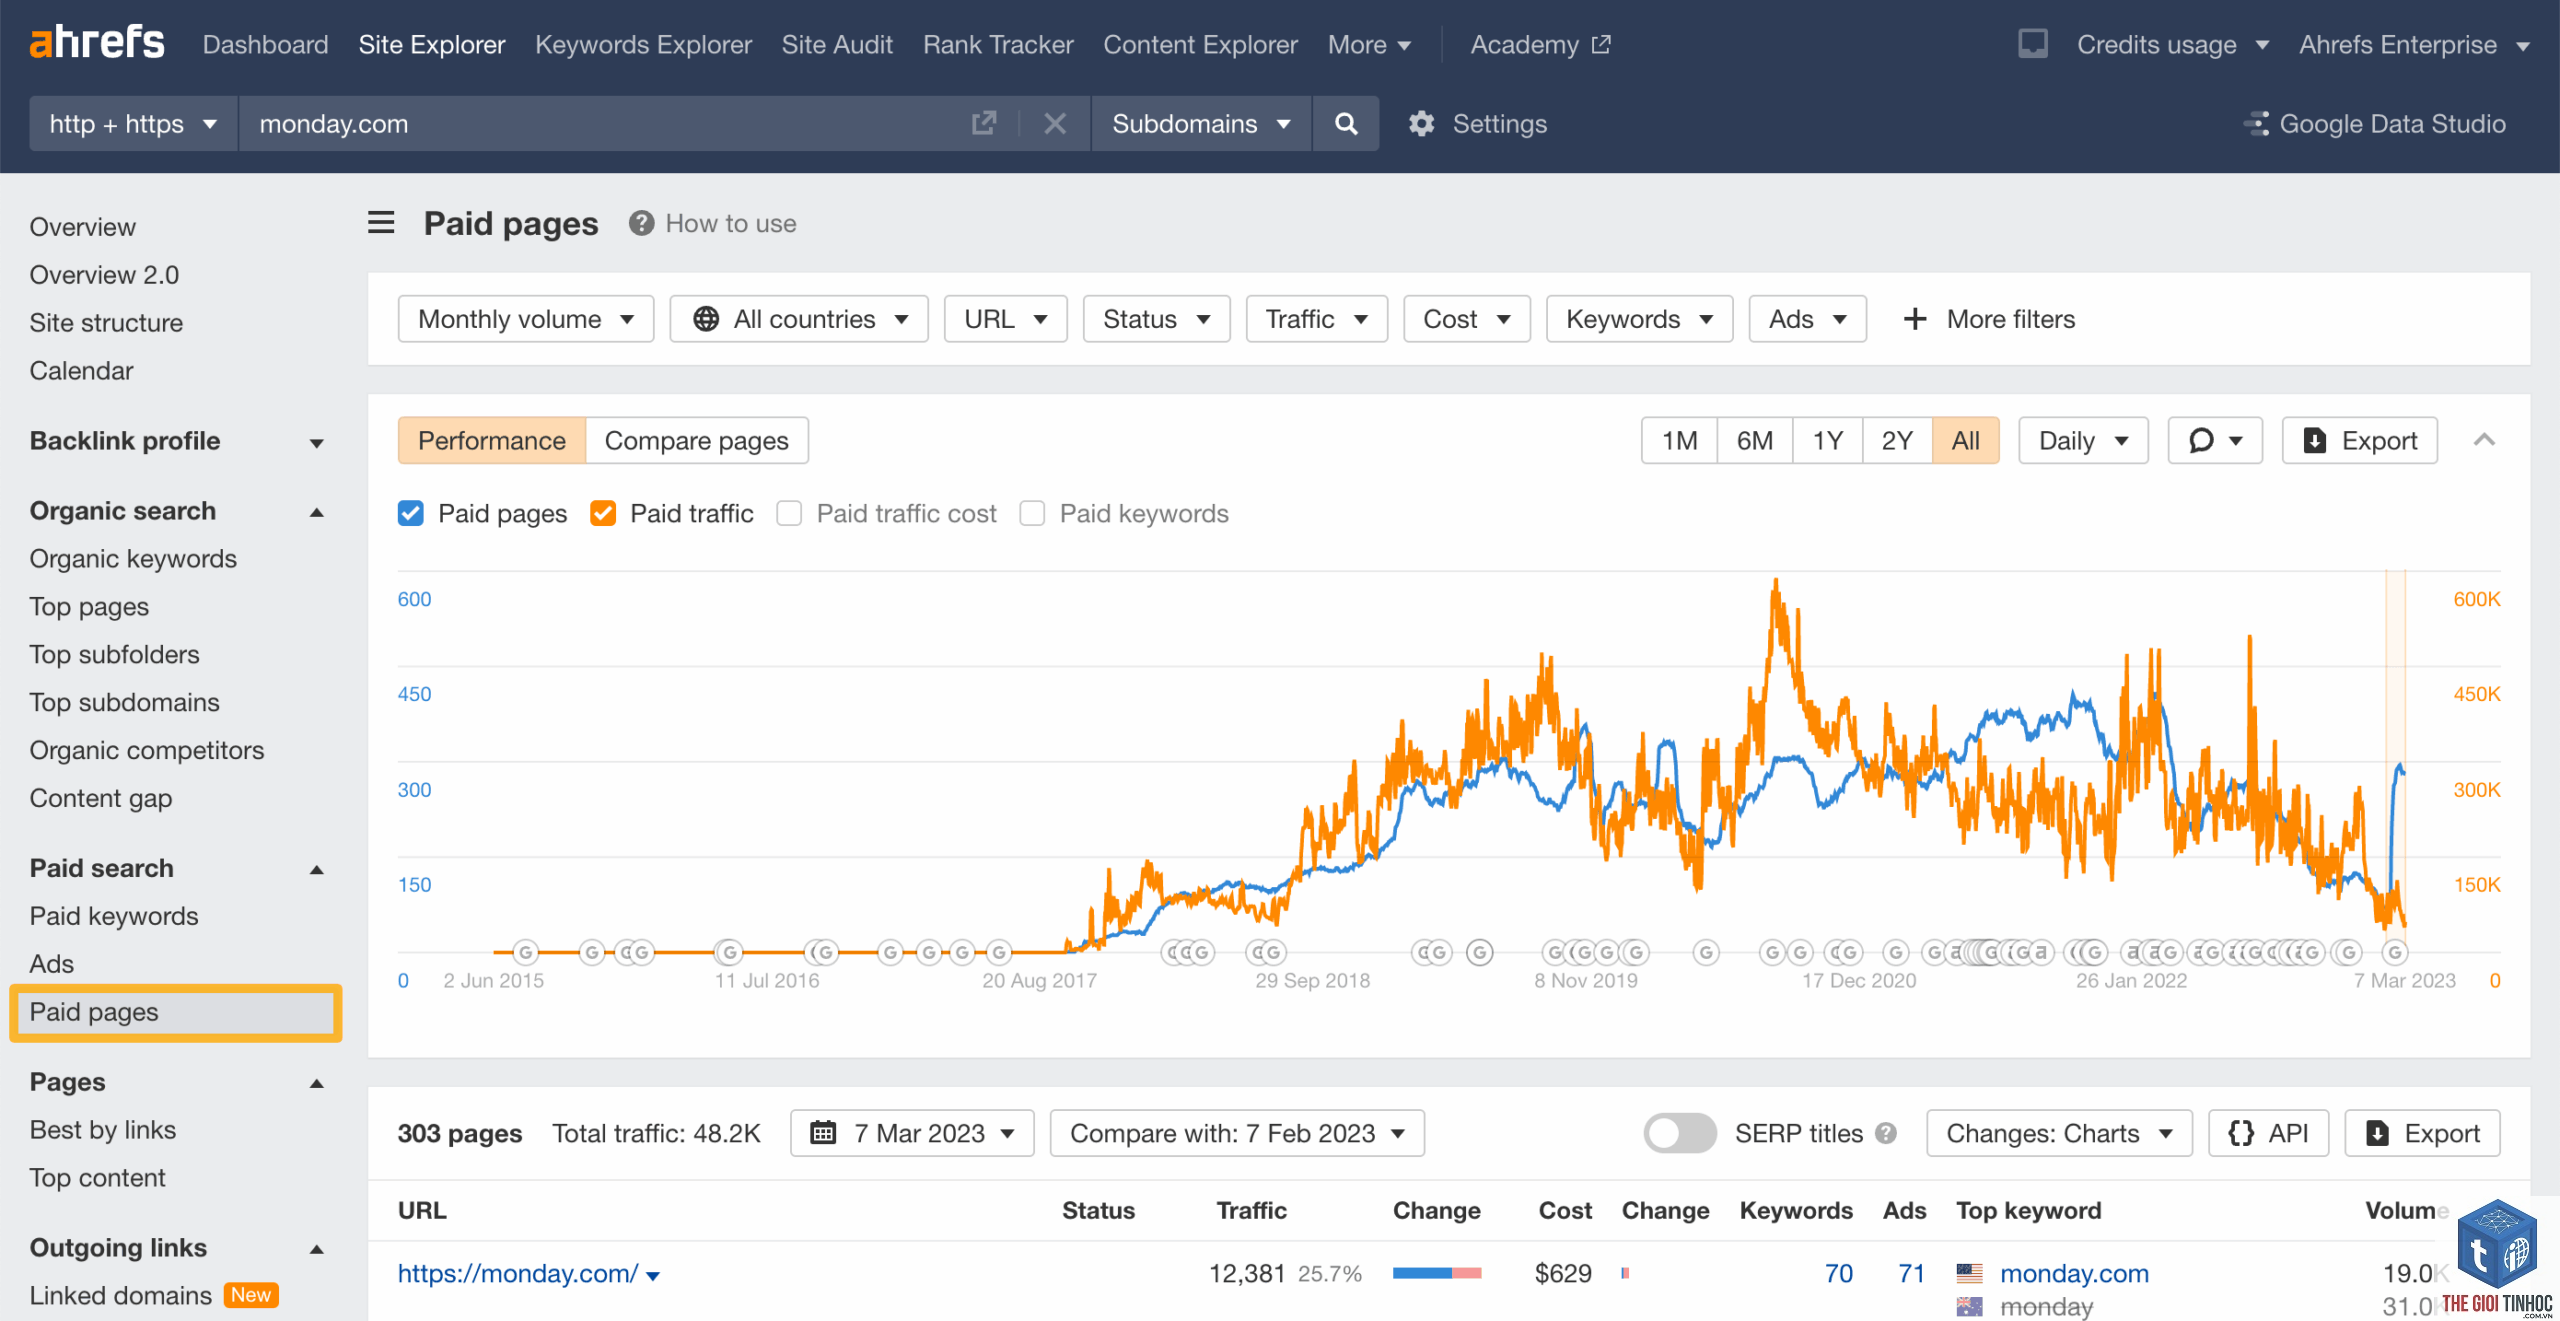Enable Paid traffic cost checkbox

[x=789, y=513]
